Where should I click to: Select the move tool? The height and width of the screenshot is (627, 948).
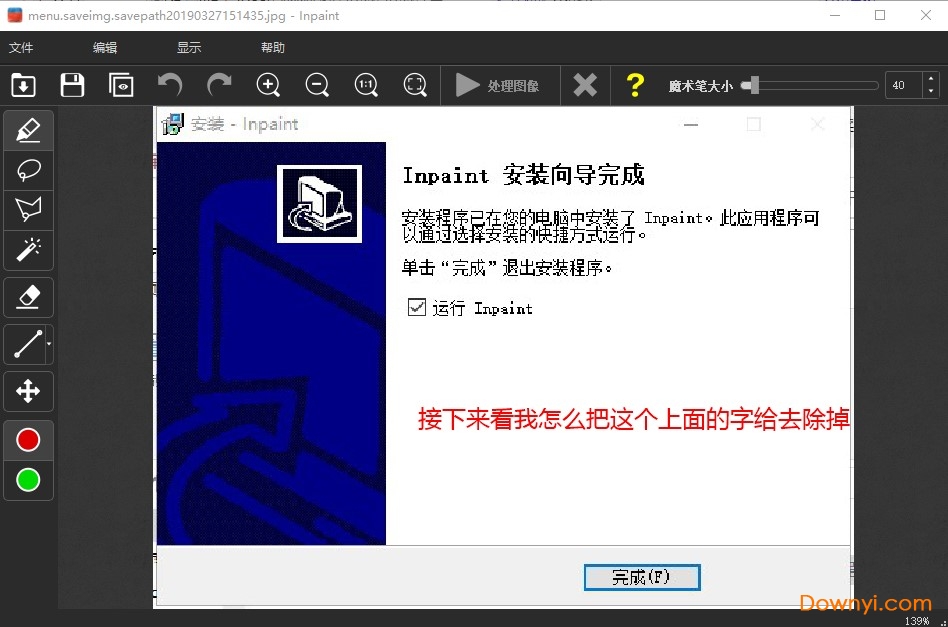28,391
